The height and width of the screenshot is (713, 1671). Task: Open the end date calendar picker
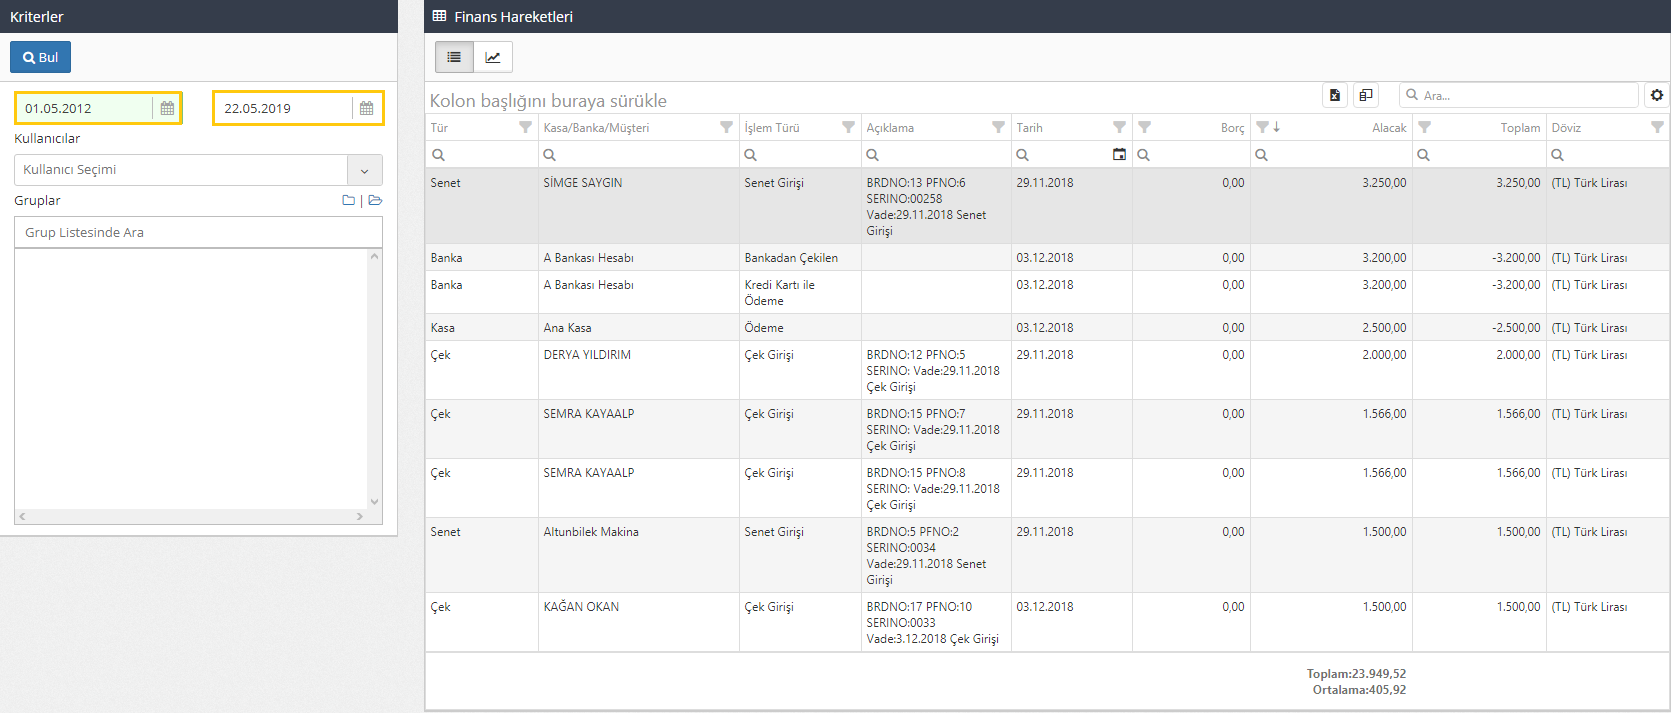tap(367, 108)
